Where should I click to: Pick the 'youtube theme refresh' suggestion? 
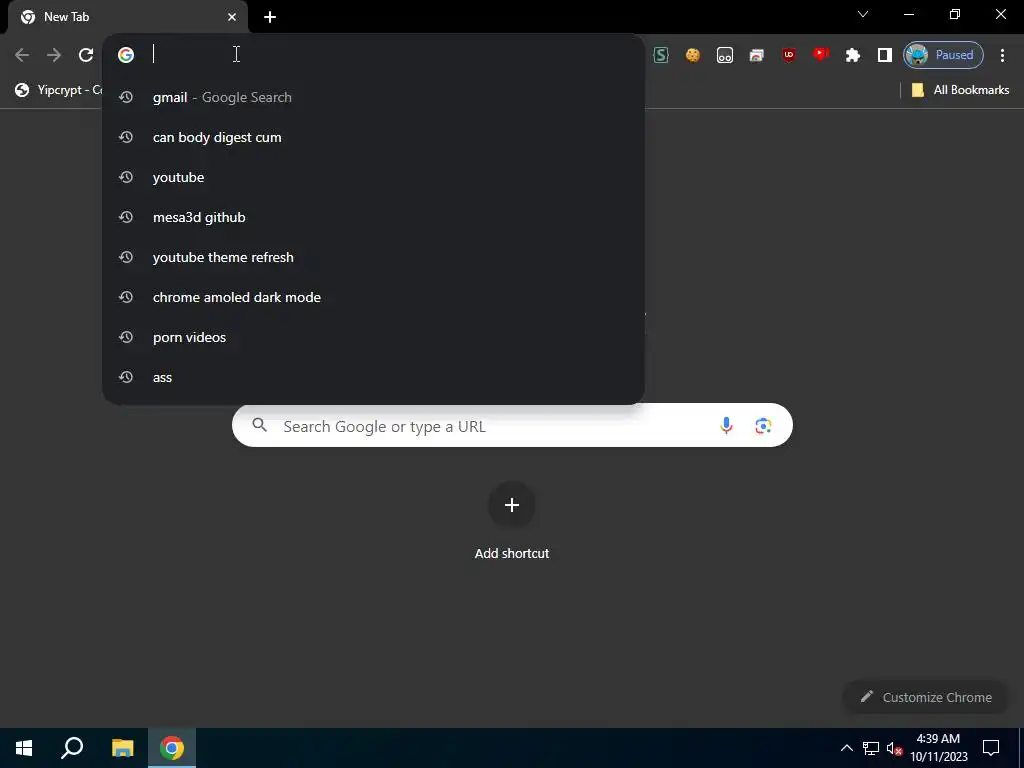[x=374, y=257]
